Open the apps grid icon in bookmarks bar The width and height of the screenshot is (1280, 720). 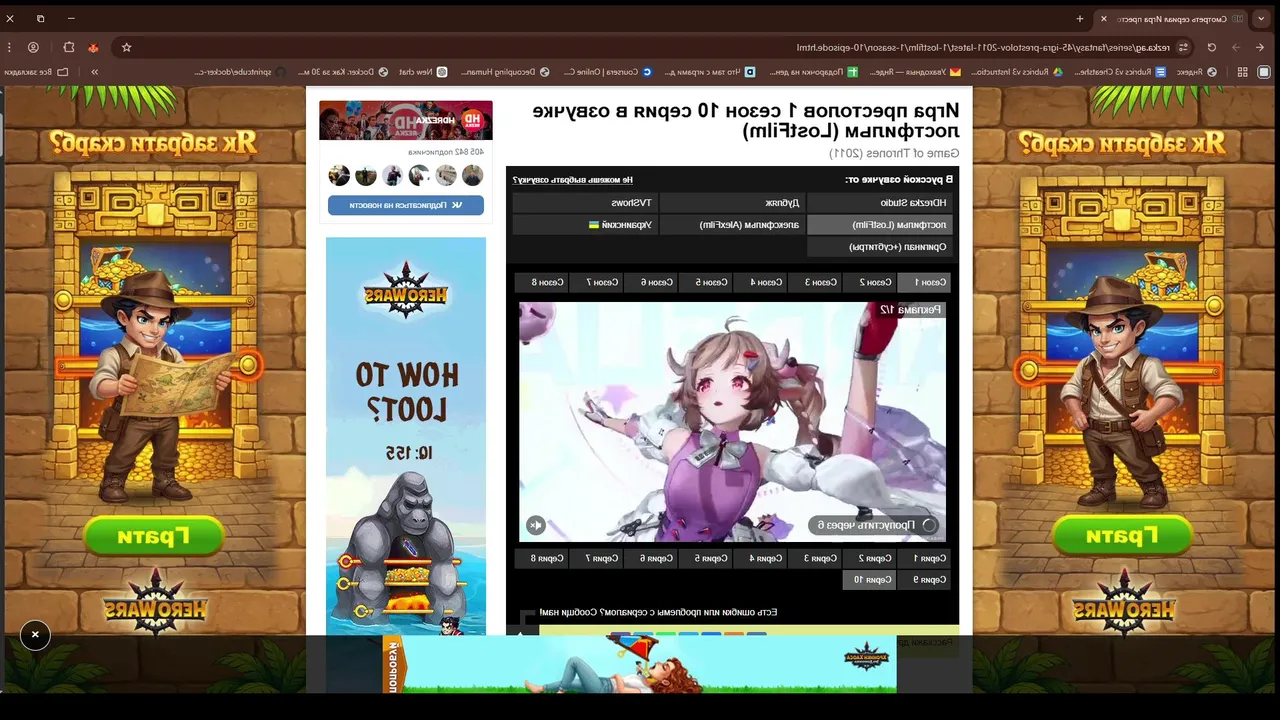[1242, 72]
